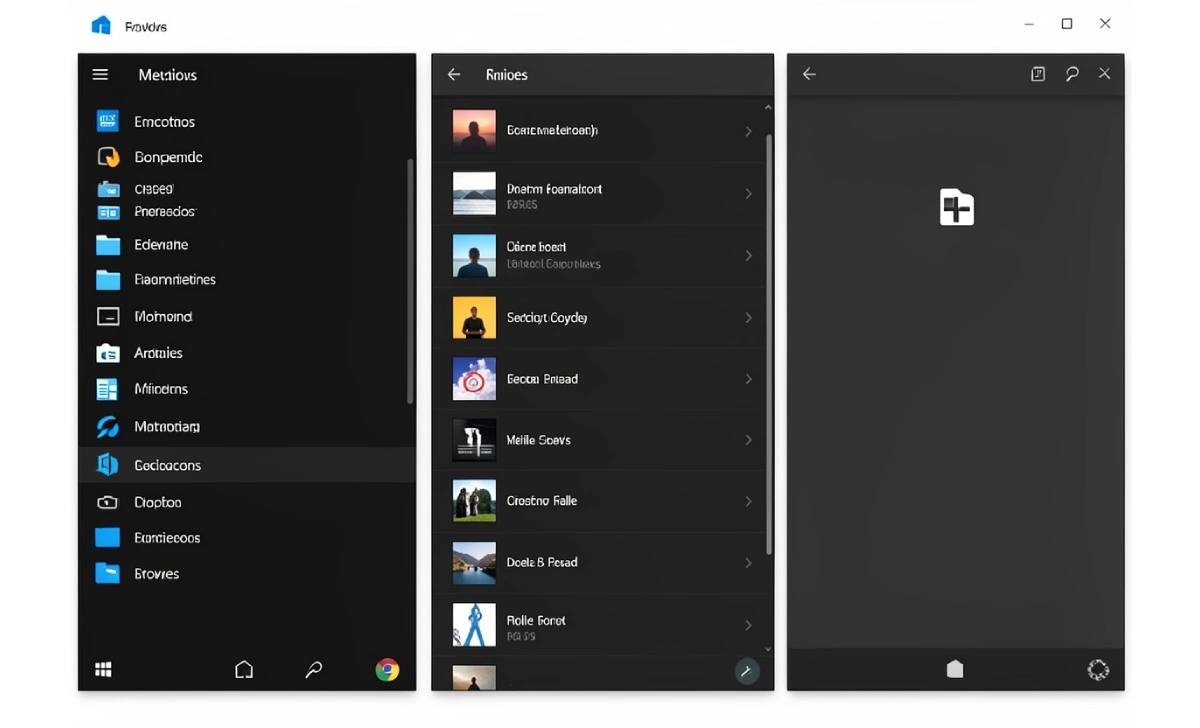Expand the Crostno Falle item chevron
Screen dimensions: 1200x728
click(748, 501)
